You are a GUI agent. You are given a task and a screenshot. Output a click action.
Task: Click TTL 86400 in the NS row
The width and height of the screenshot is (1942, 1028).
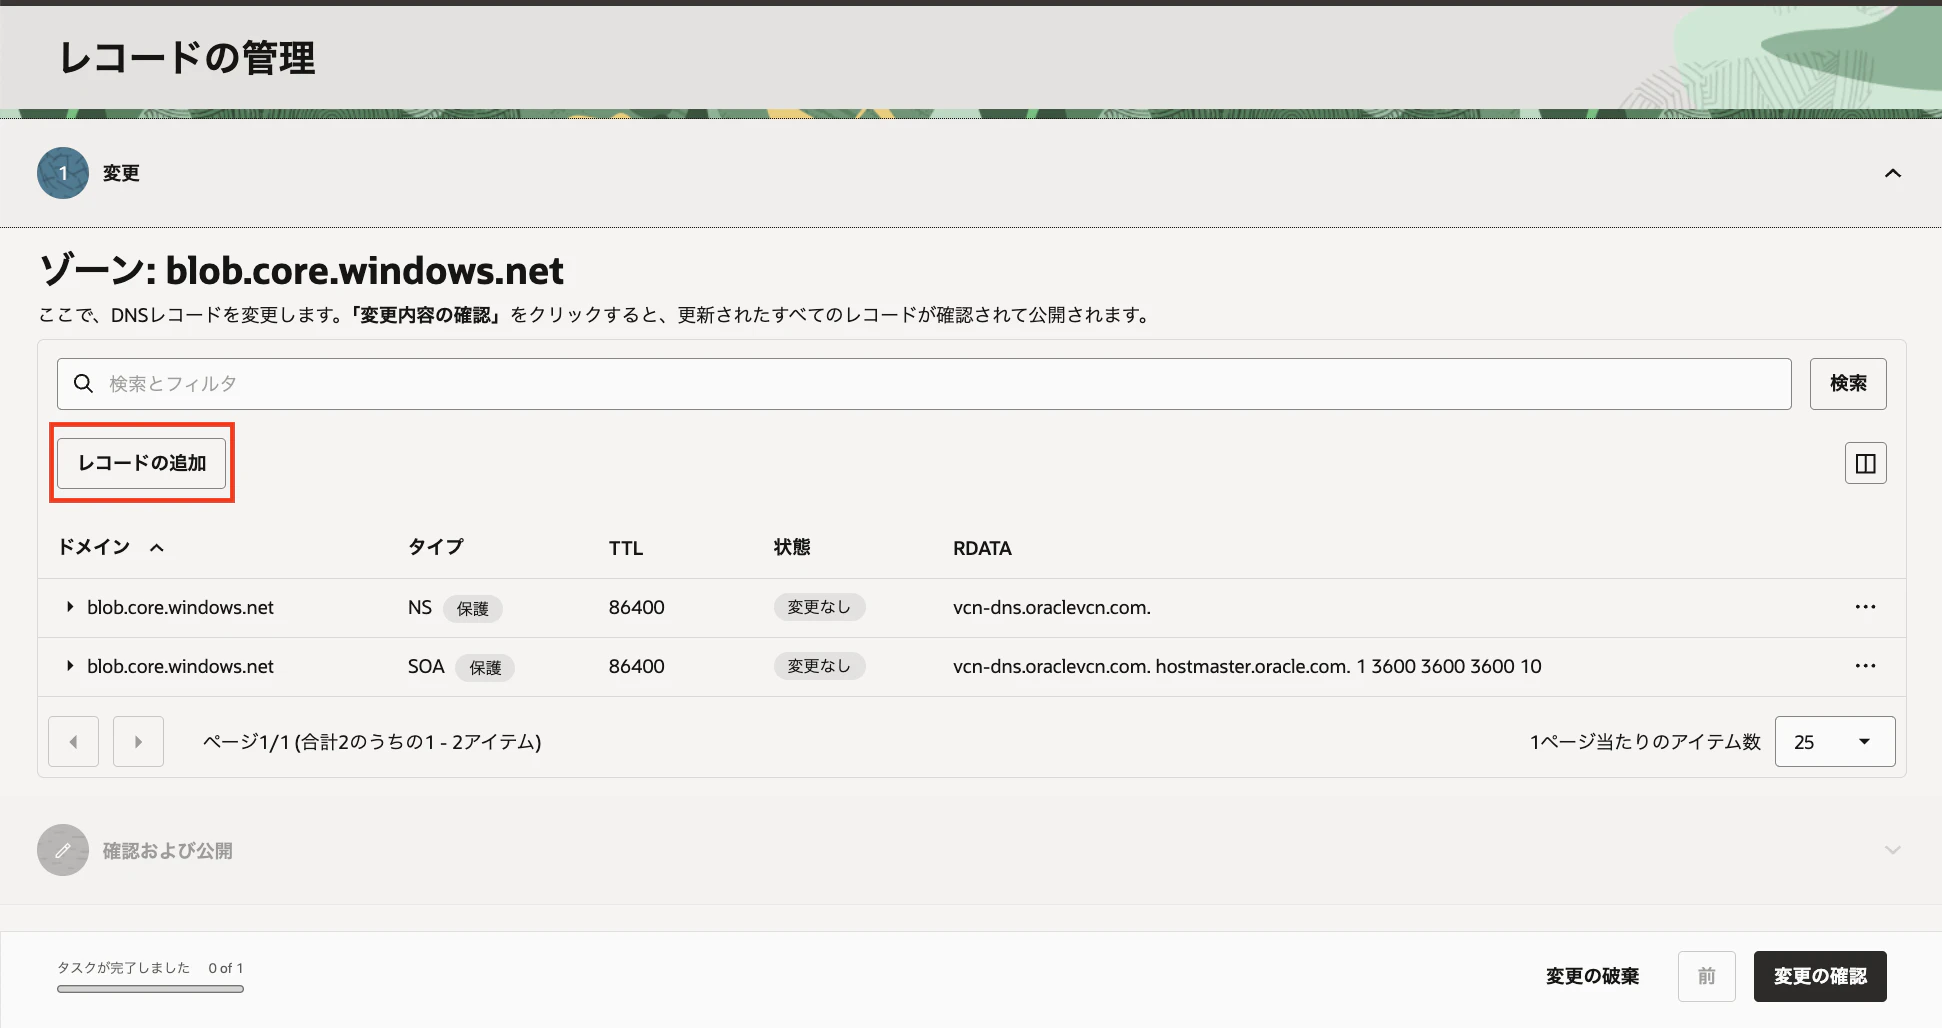637,607
